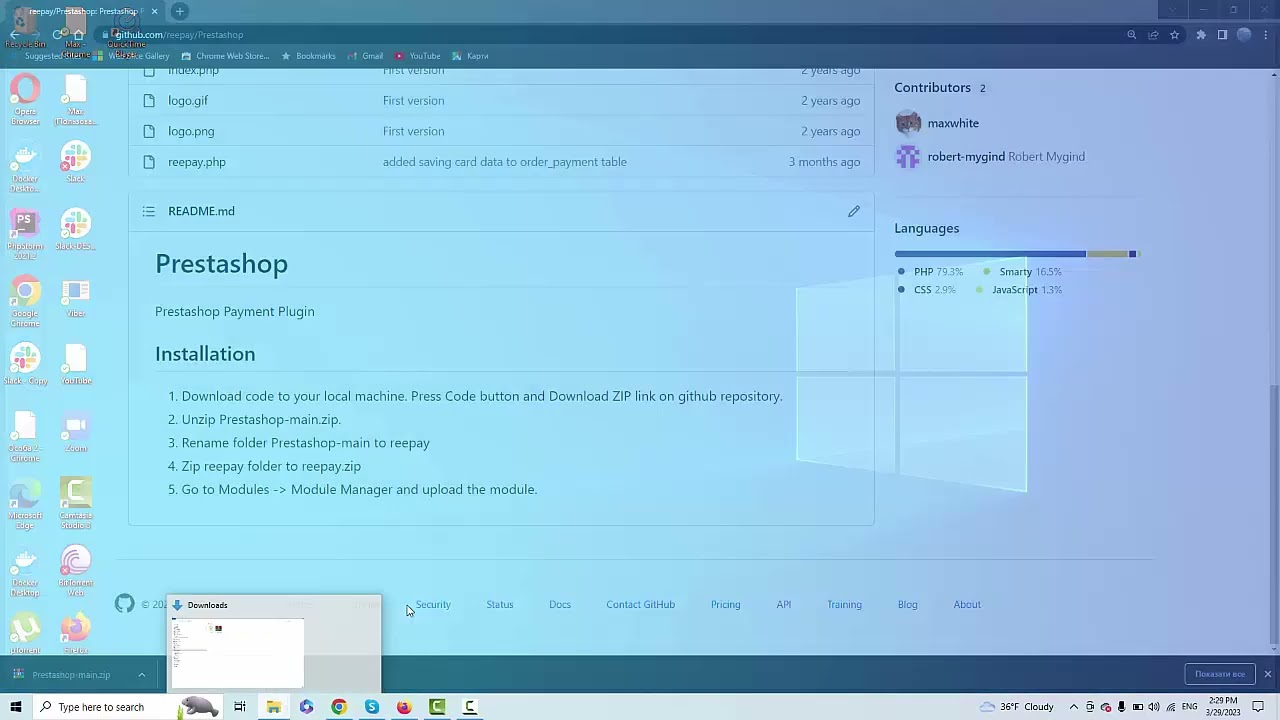Click Firefox icon on the taskbar

click(404, 707)
